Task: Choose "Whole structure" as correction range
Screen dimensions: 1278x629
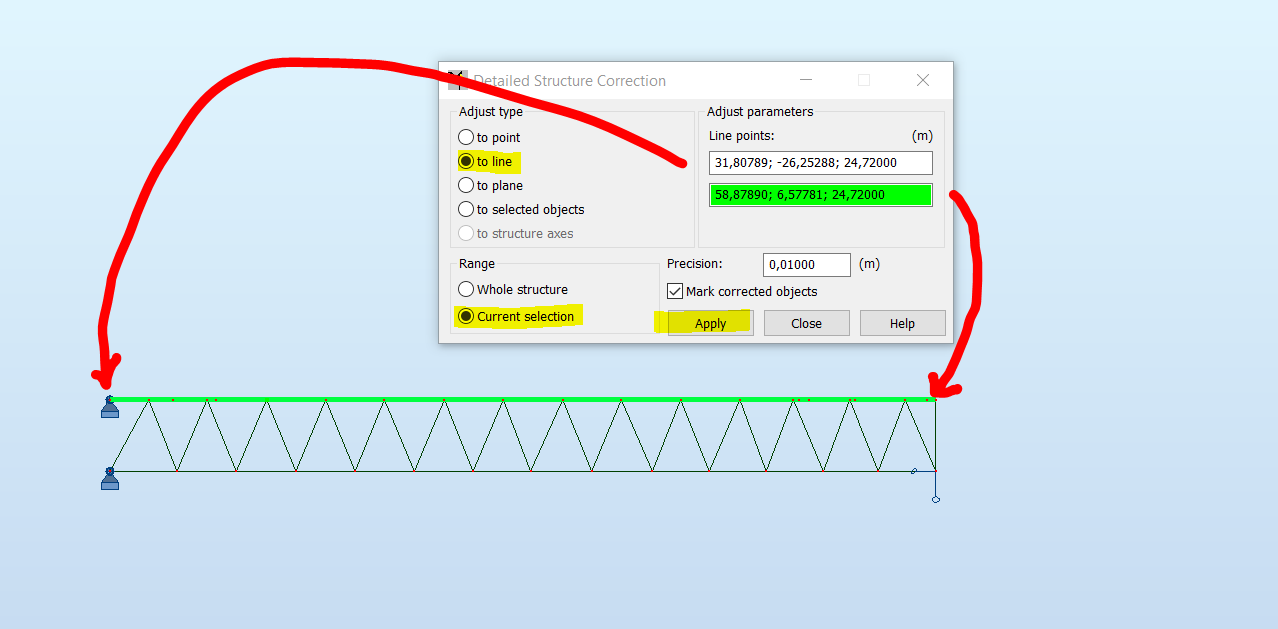Action: (x=466, y=289)
